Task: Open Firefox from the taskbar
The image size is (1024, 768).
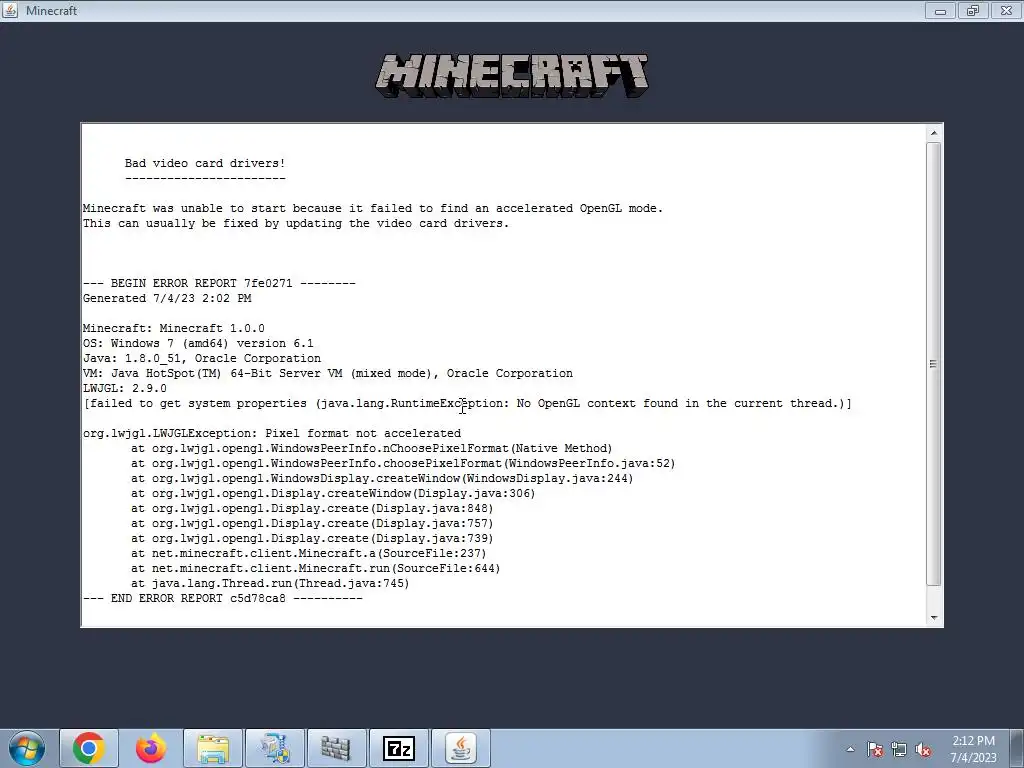Action: 151,748
